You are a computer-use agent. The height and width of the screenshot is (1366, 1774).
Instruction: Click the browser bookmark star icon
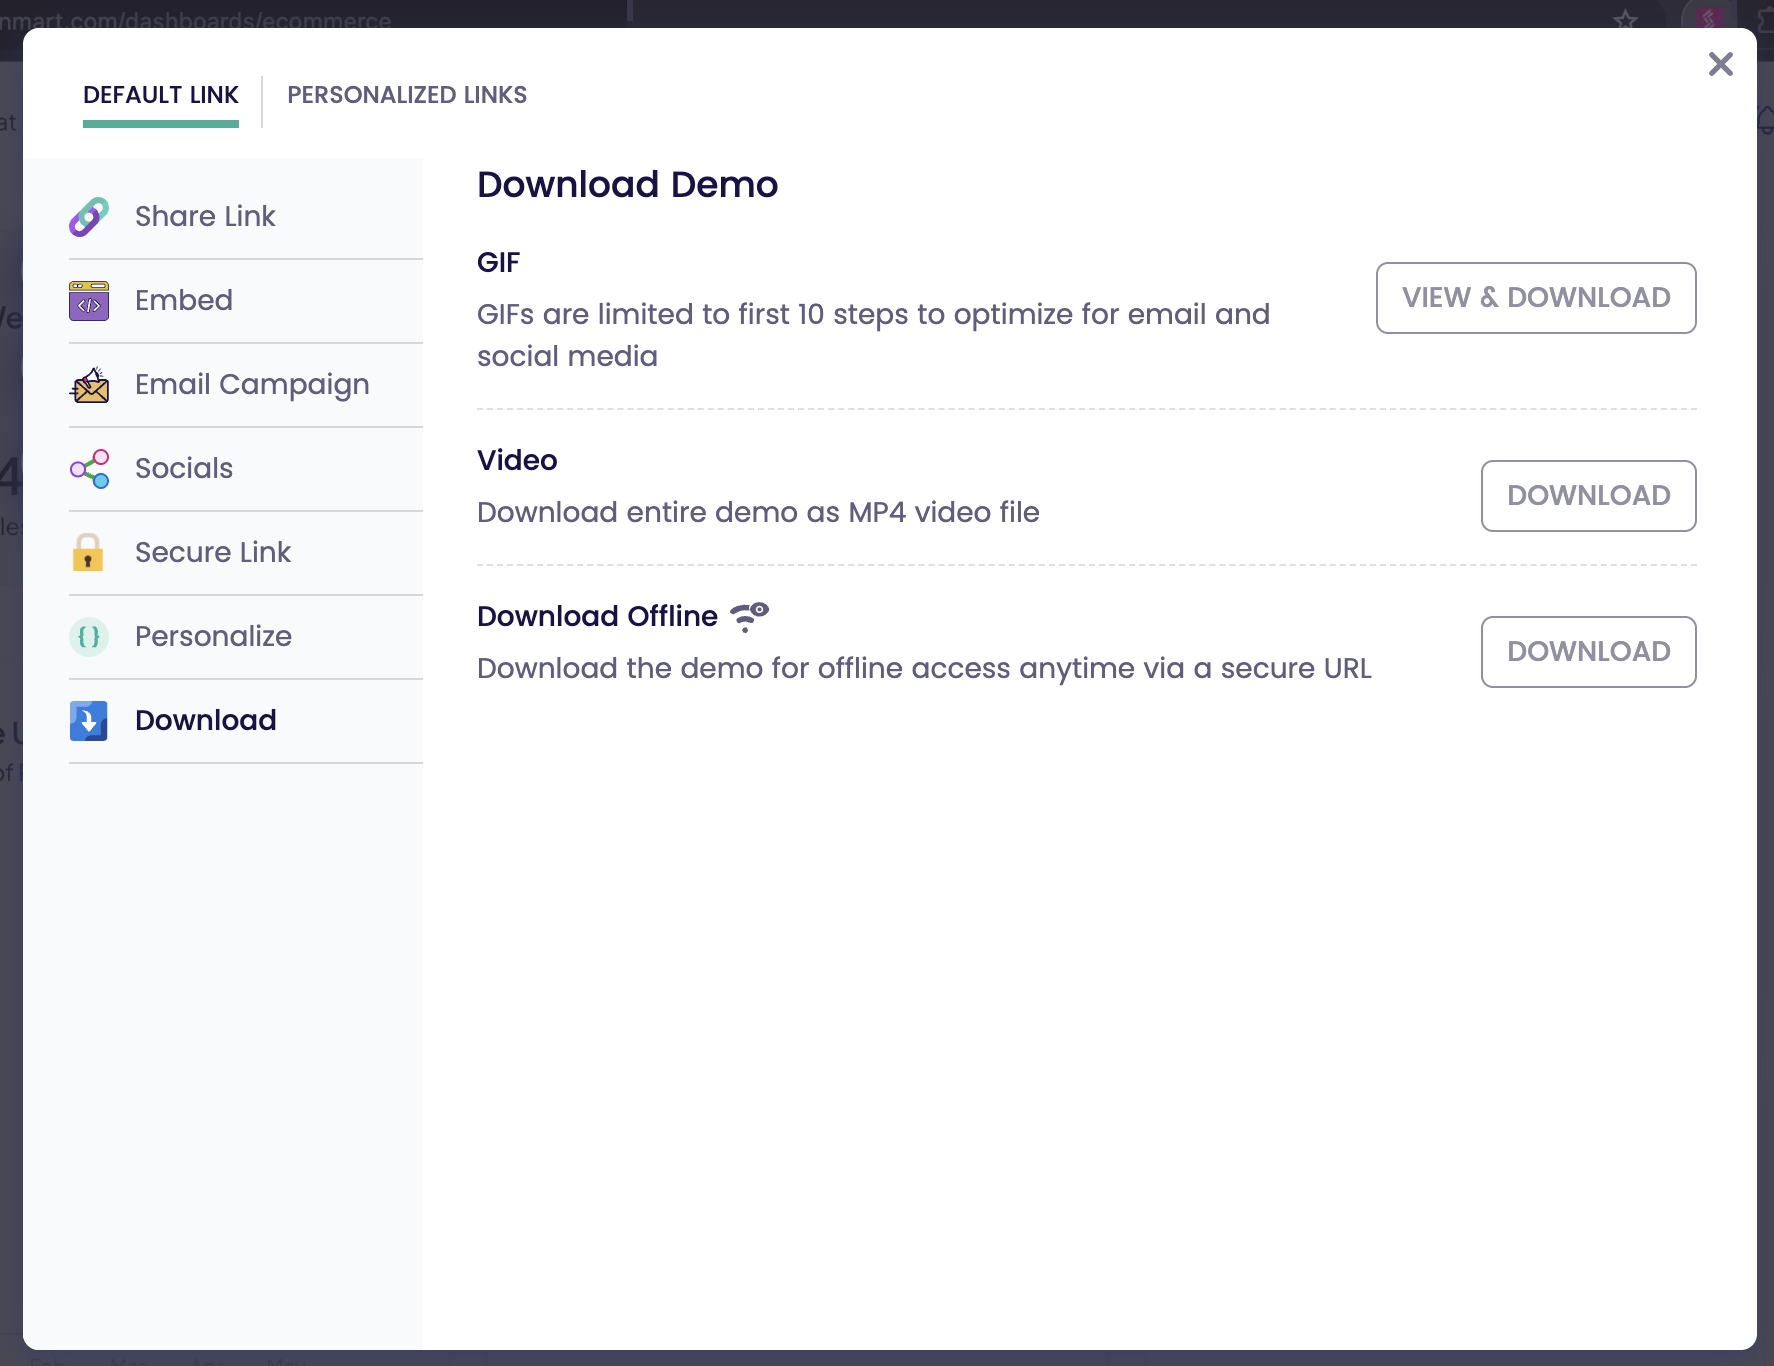tap(1625, 18)
